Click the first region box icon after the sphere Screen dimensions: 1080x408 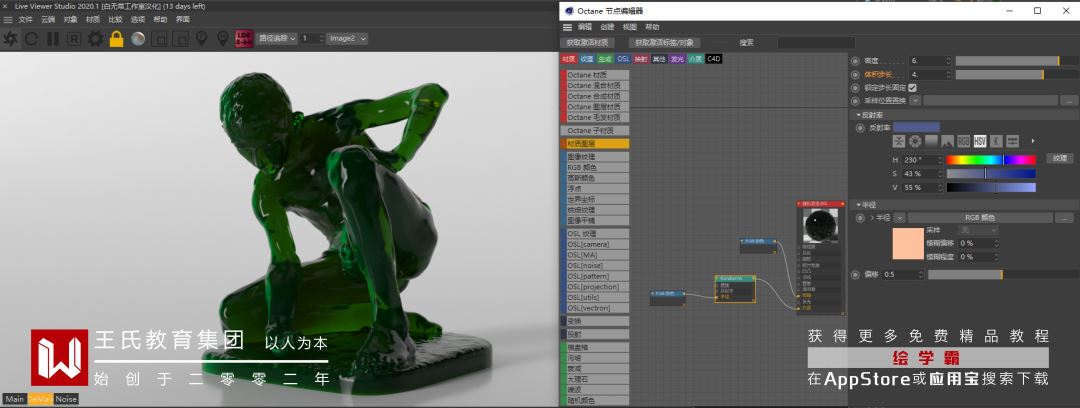point(159,39)
